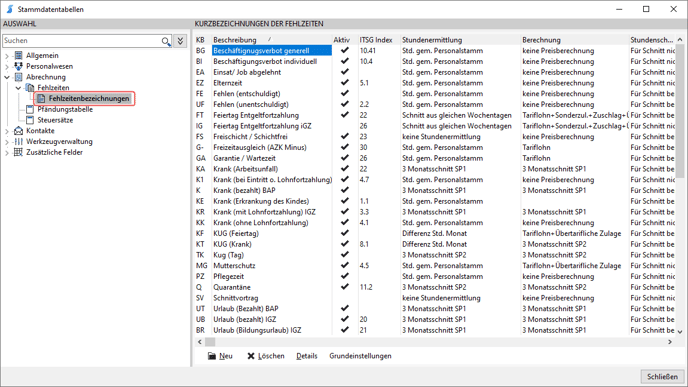Viewport: 688px width, 387px height.
Task: Click into the Suchen search field
Action: pyautogui.click(x=82, y=40)
